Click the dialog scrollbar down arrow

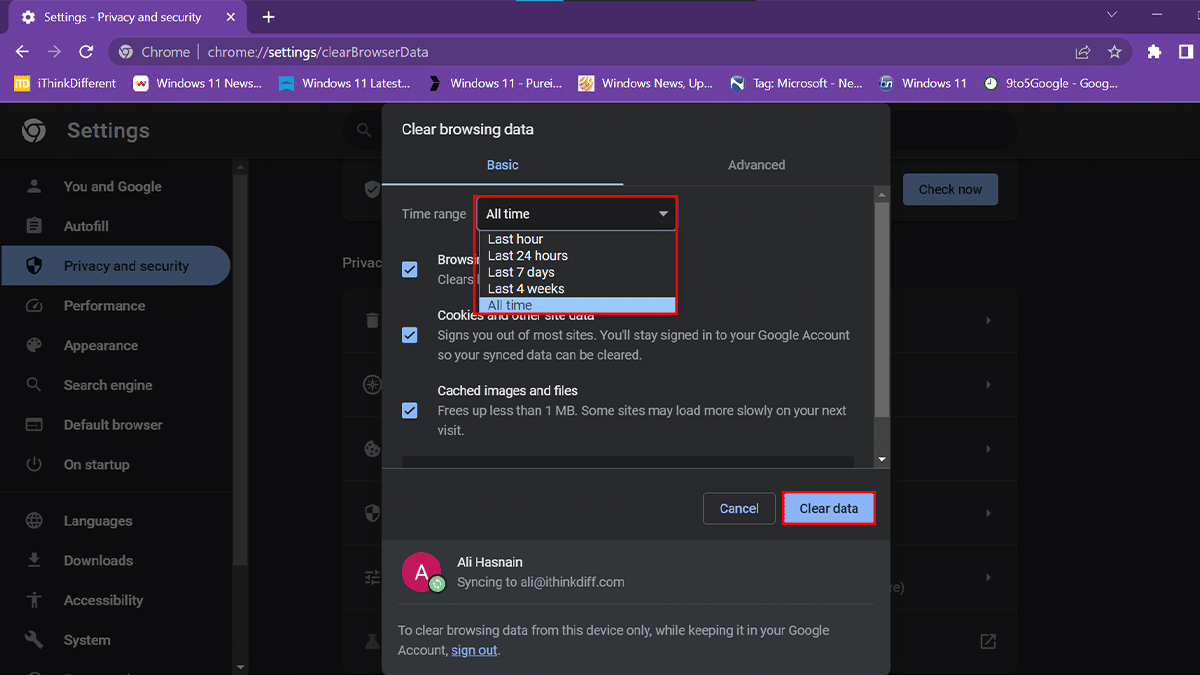click(881, 460)
